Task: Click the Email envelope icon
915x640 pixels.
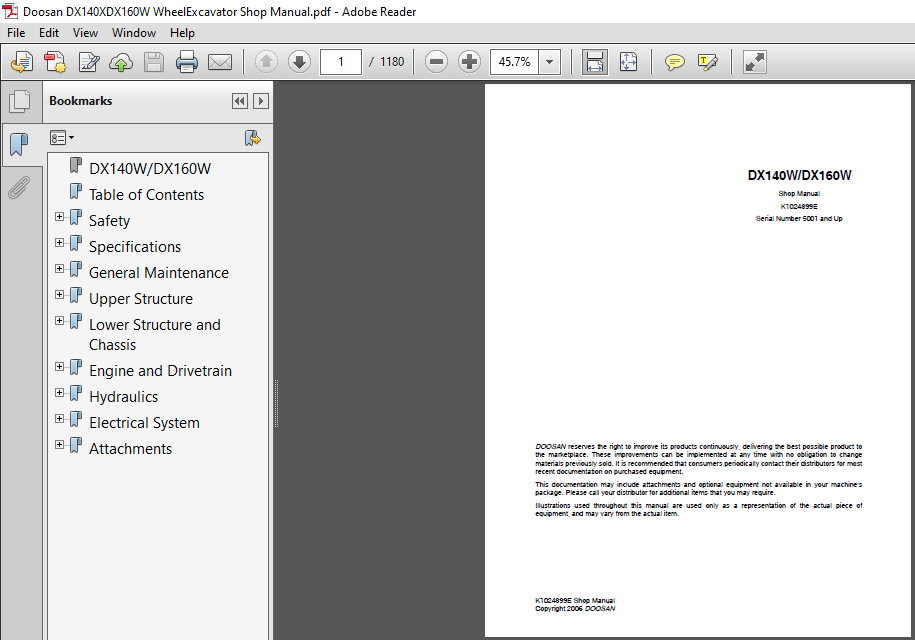Action: (220, 62)
